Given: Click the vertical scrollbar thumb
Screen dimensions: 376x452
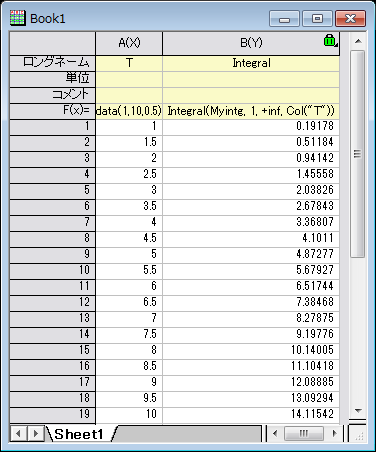Looking at the screenshot, I should pyautogui.click(x=358, y=154).
